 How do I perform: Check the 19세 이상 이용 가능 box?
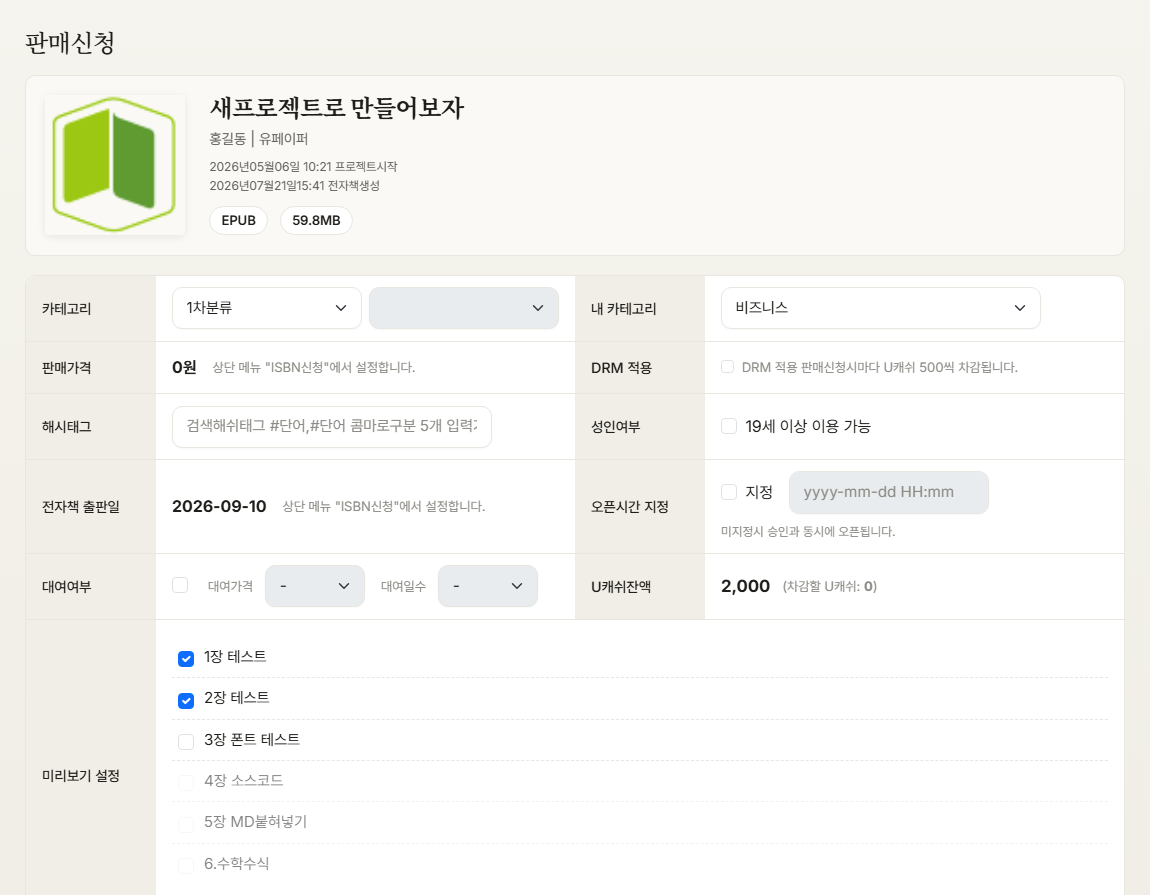[729, 426]
